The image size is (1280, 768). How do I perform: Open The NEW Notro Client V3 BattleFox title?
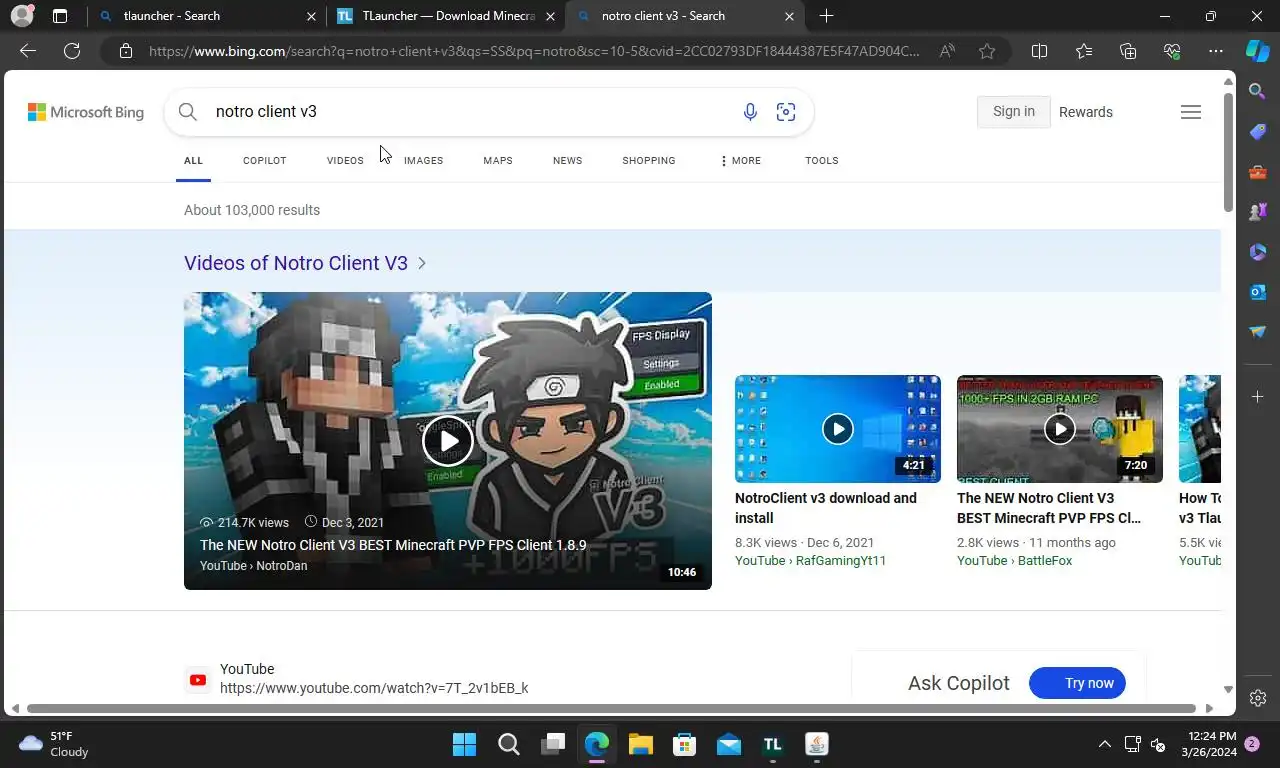(1049, 508)
